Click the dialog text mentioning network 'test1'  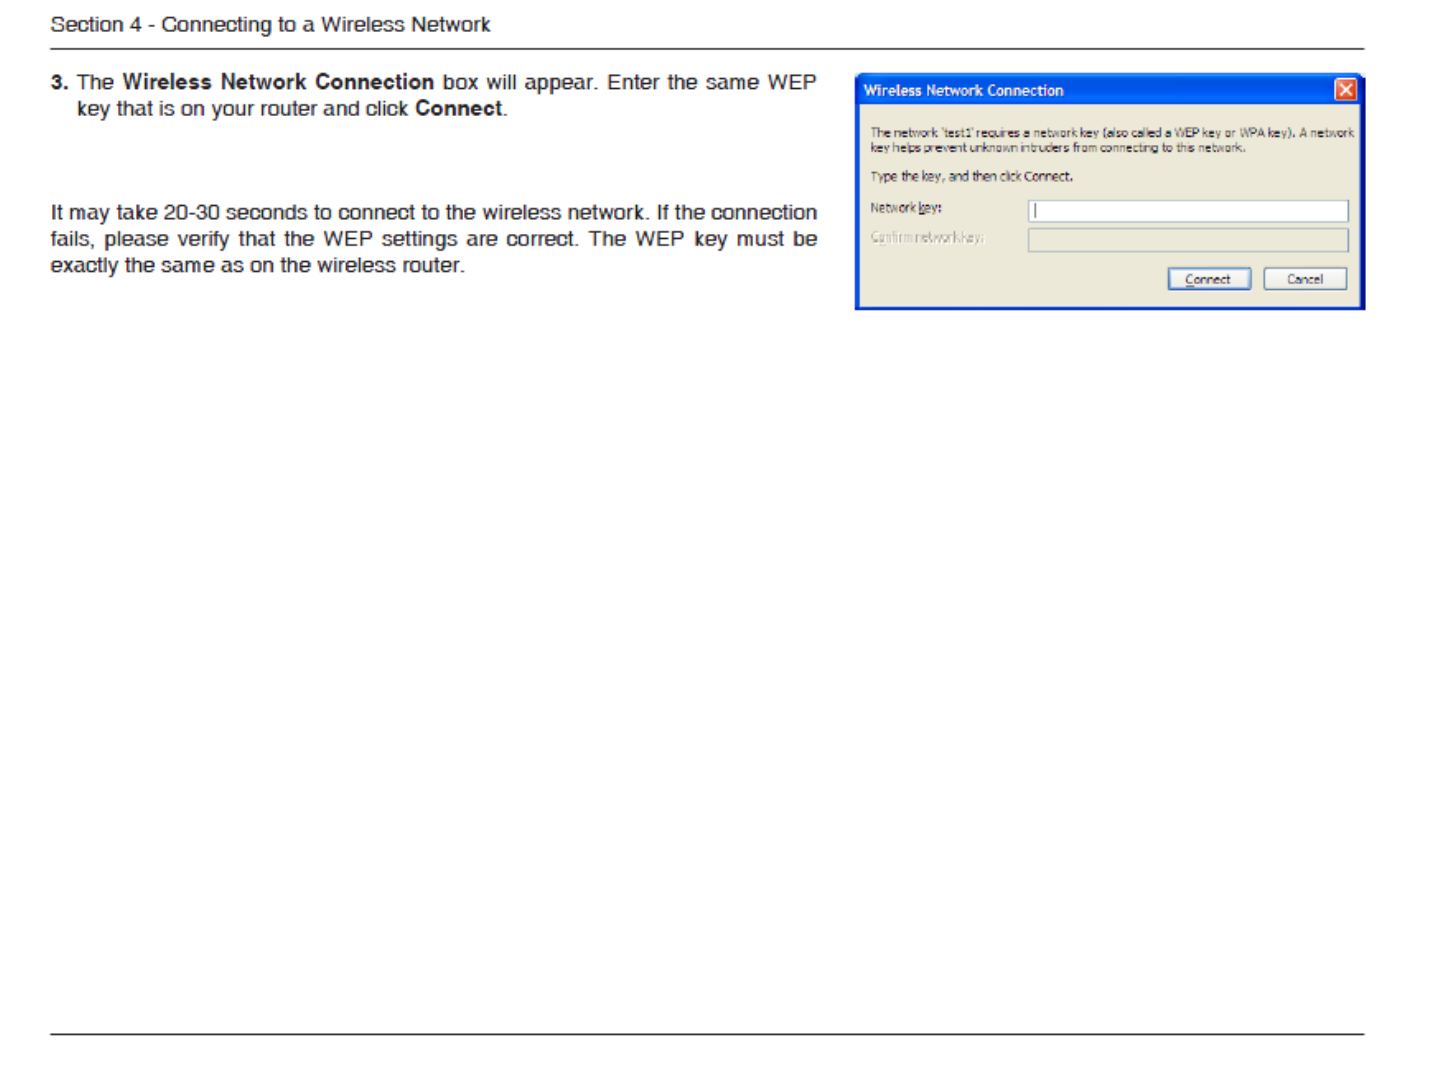pos(1112,132)
